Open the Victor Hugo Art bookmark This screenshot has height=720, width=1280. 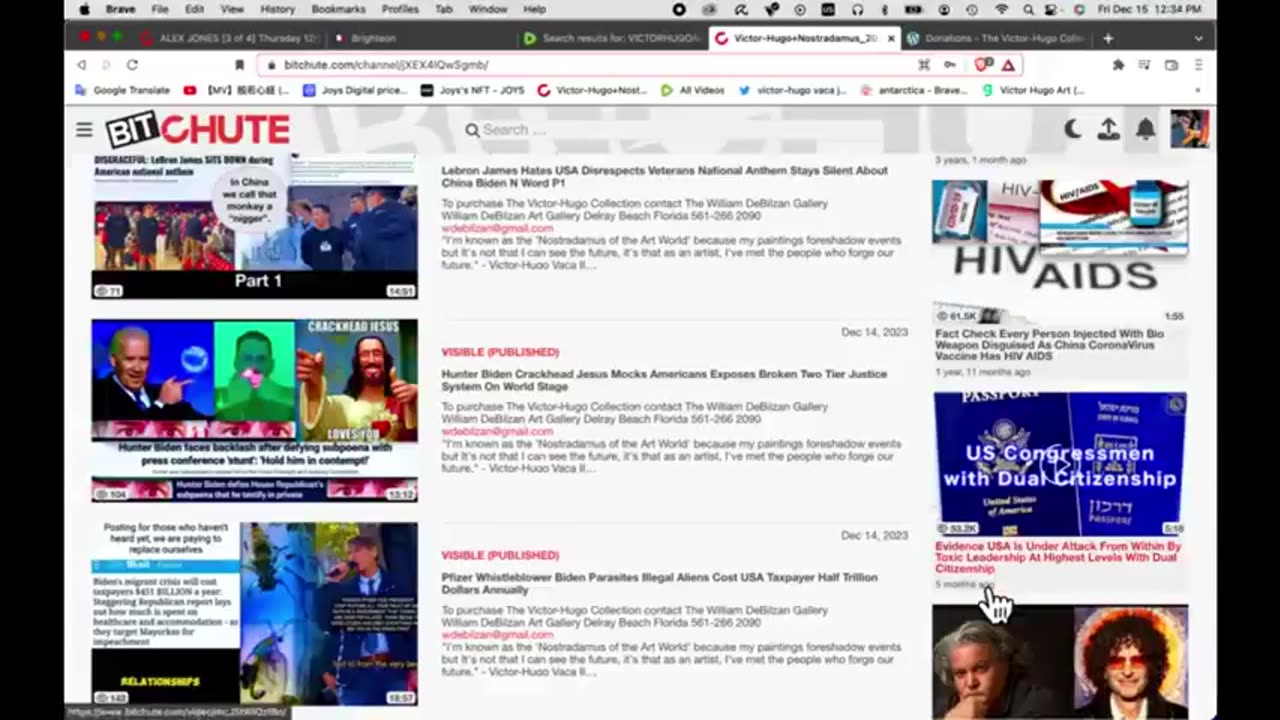(x=1035, y=90)
